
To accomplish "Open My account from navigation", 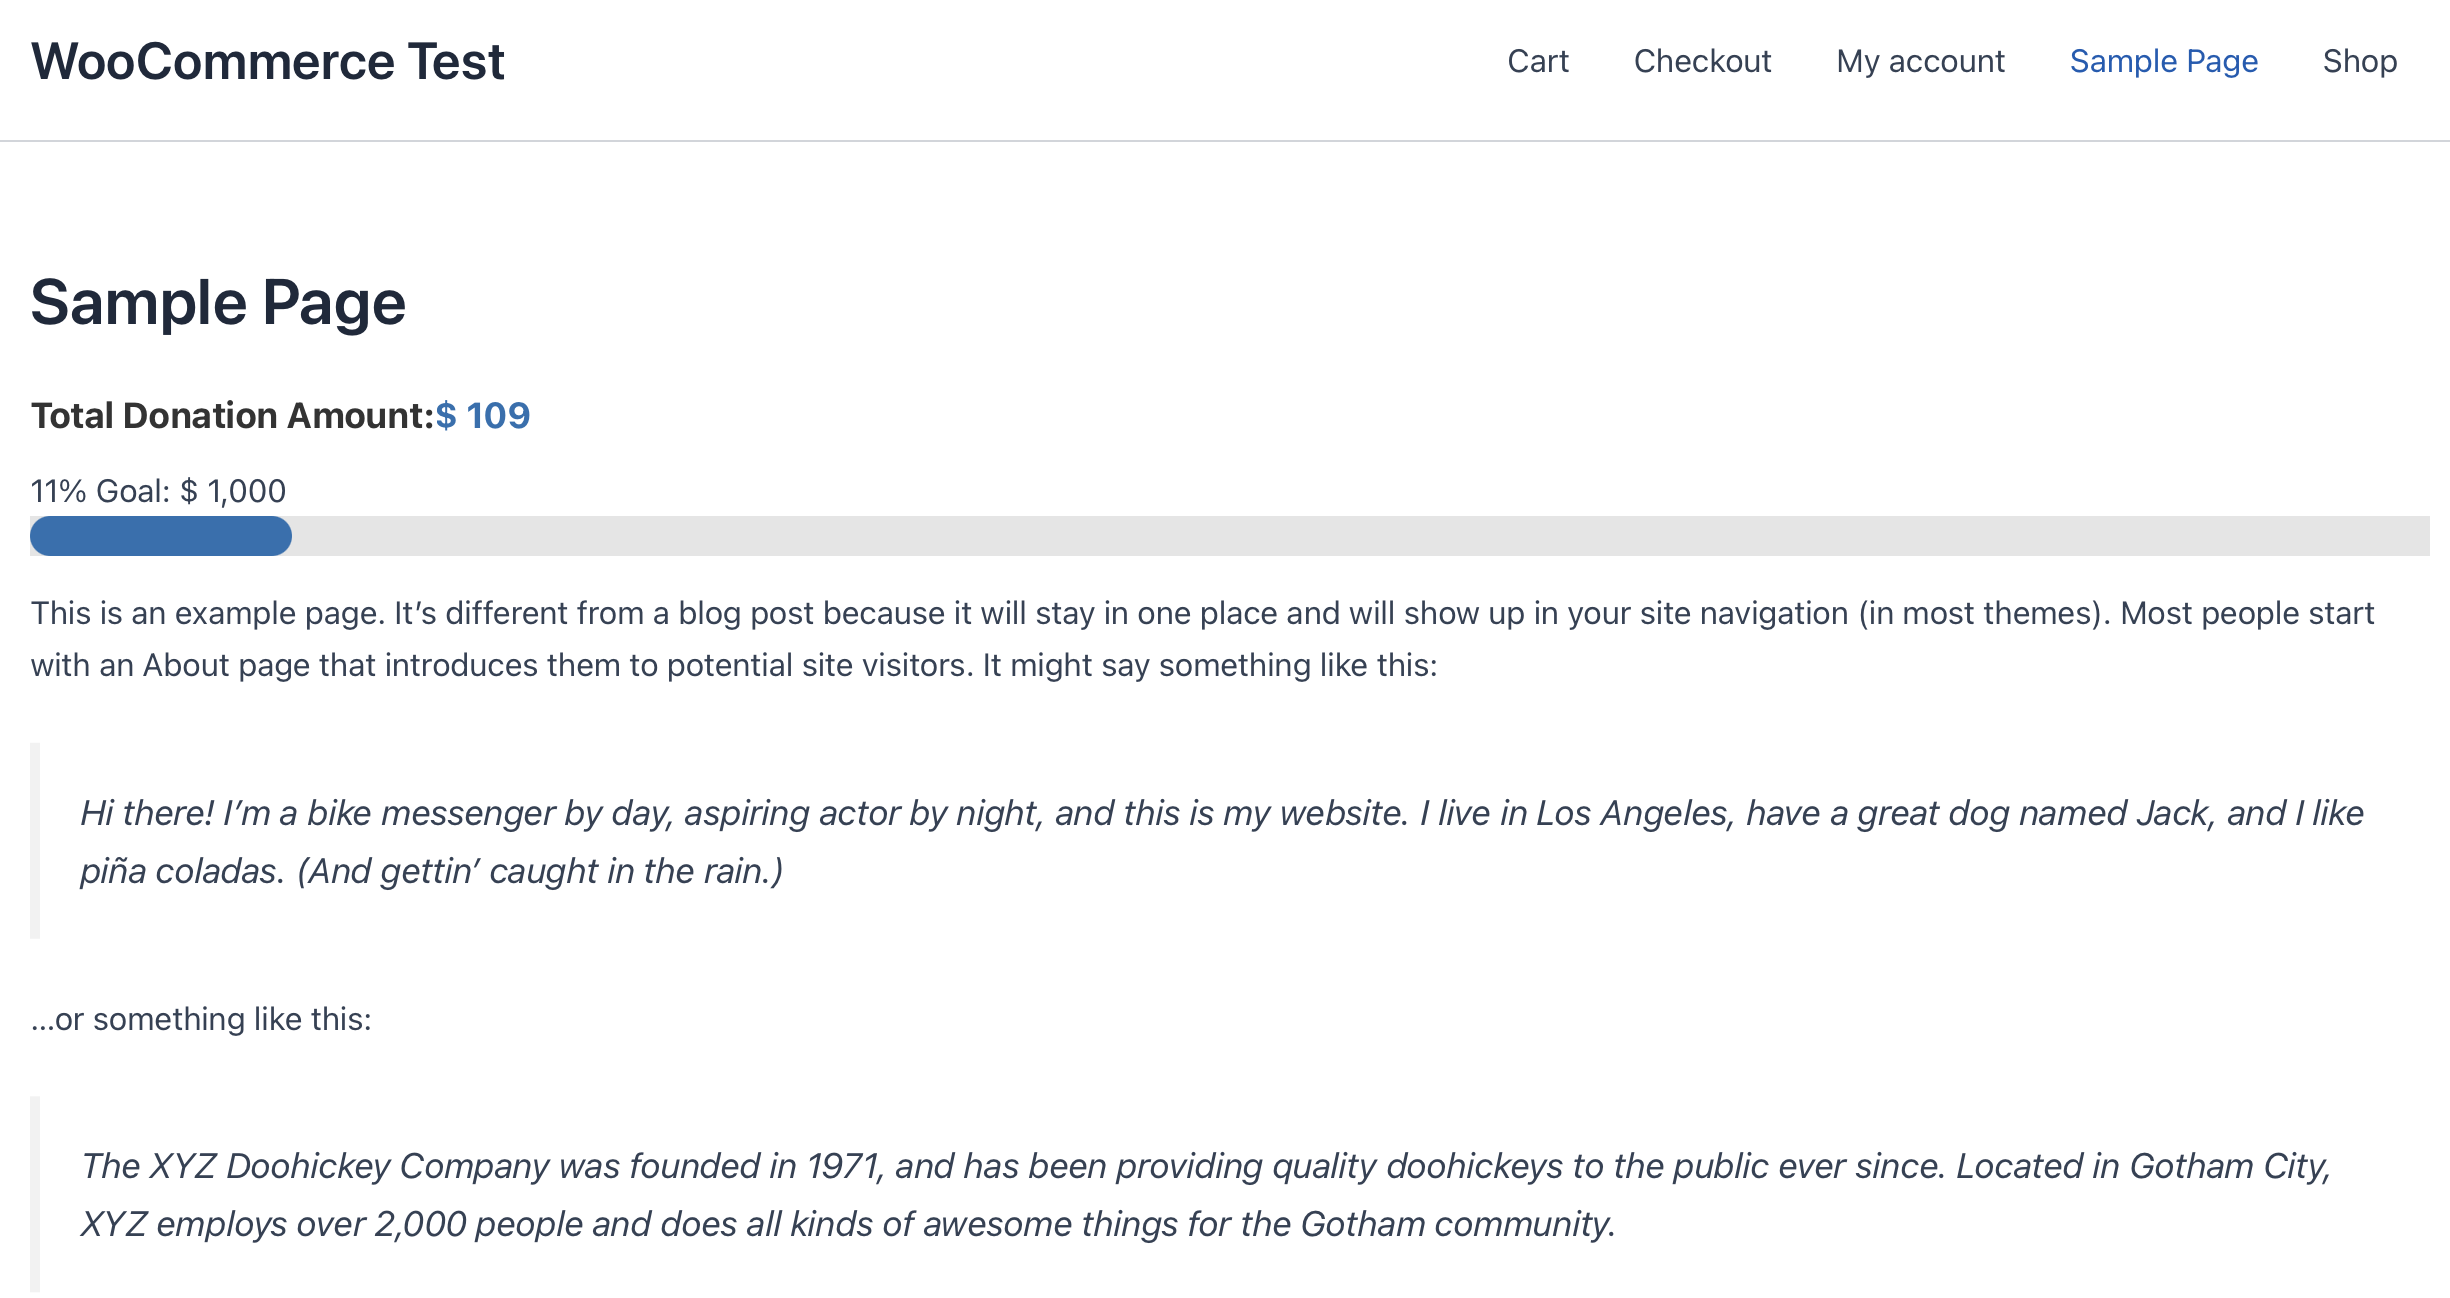I will point(1920,62).
